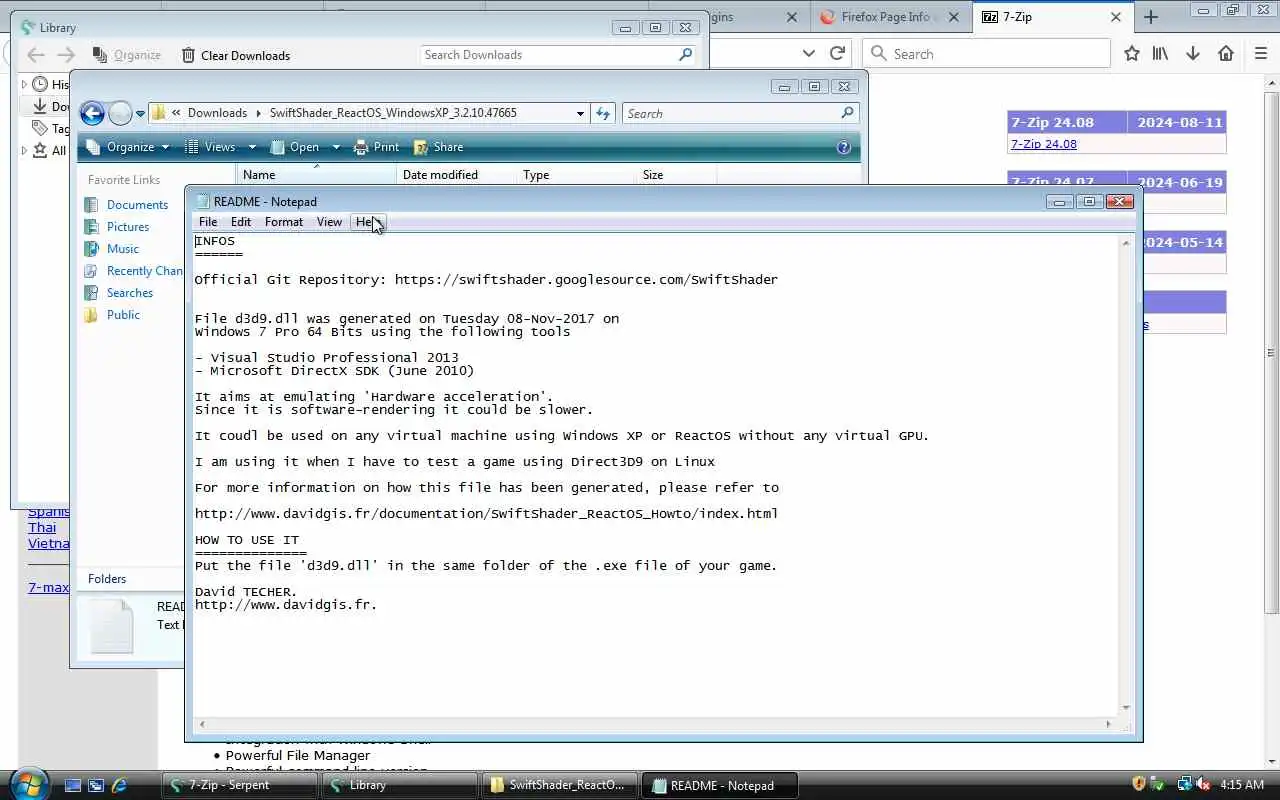Launch Internet Explorer from quick launch

[x=120, y=785]
